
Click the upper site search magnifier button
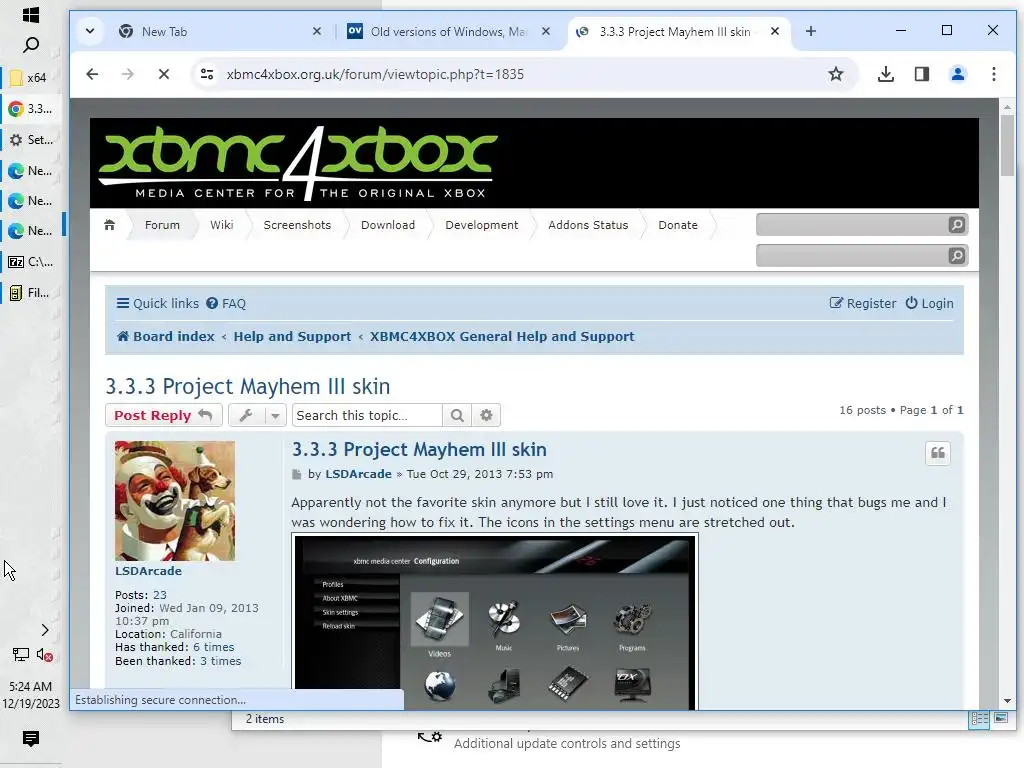coord(957,225)
